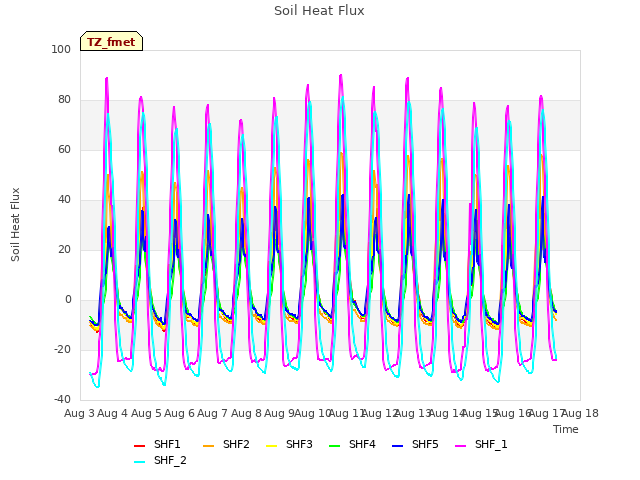Click the Time axis title
640x480 pixels.
pos(566,429)
